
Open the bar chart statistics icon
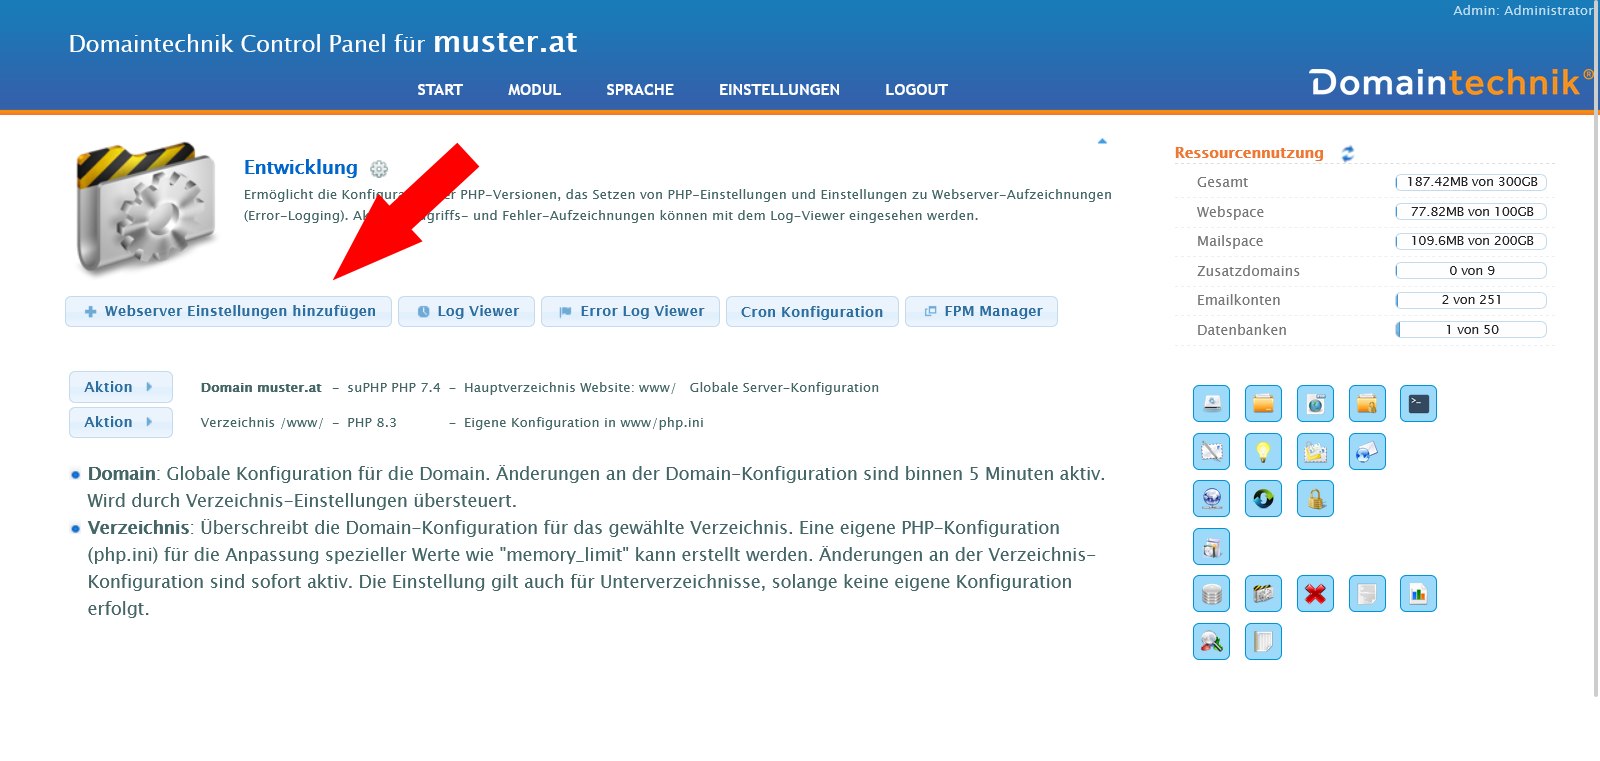pyautogui.click(x=1418, y=594)
